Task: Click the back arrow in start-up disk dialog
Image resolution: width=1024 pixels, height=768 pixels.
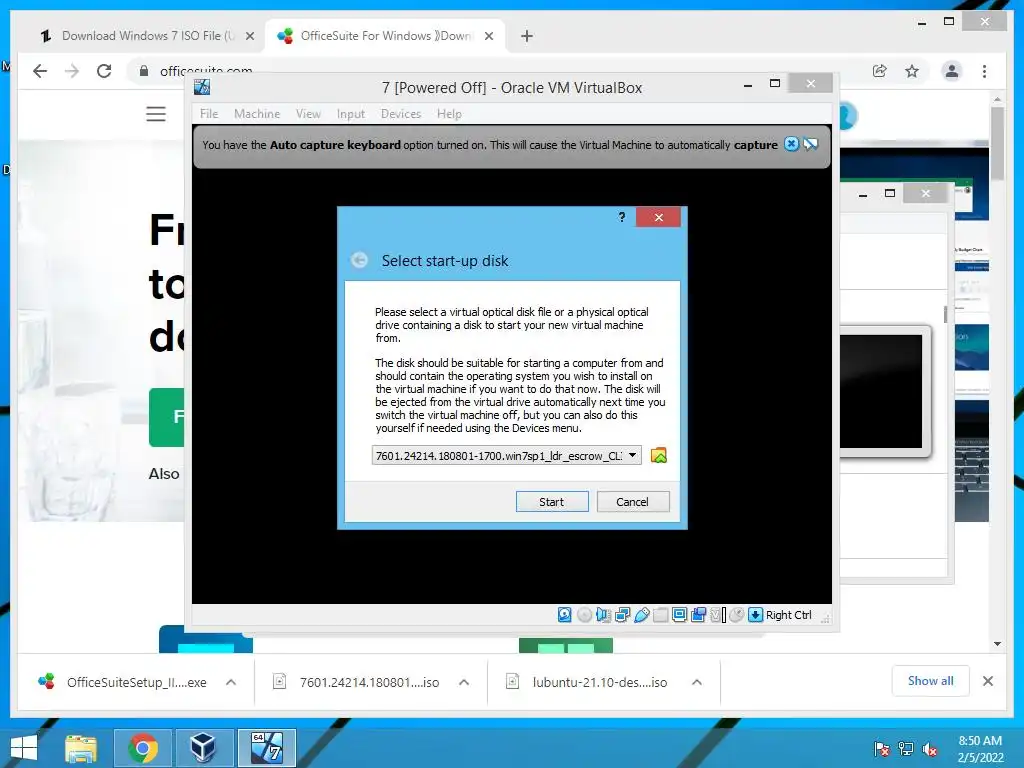Action: point(359,261)
